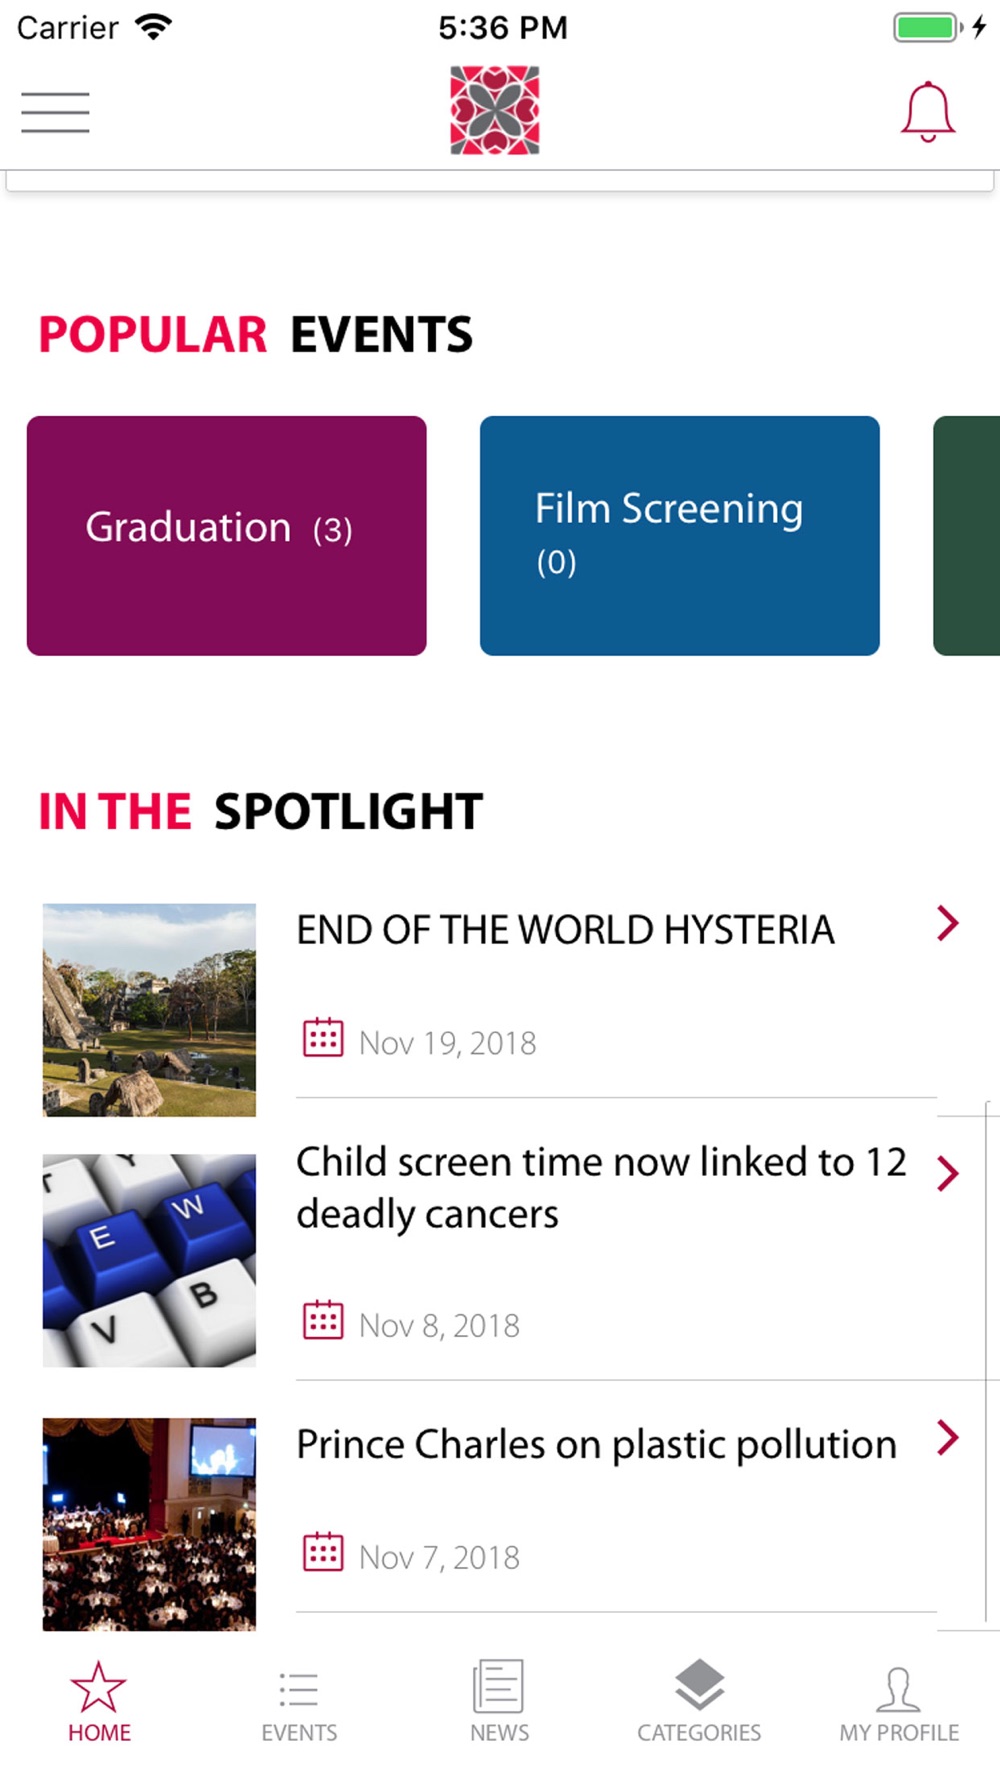Tap the Events list icon

click(299, 1689)
